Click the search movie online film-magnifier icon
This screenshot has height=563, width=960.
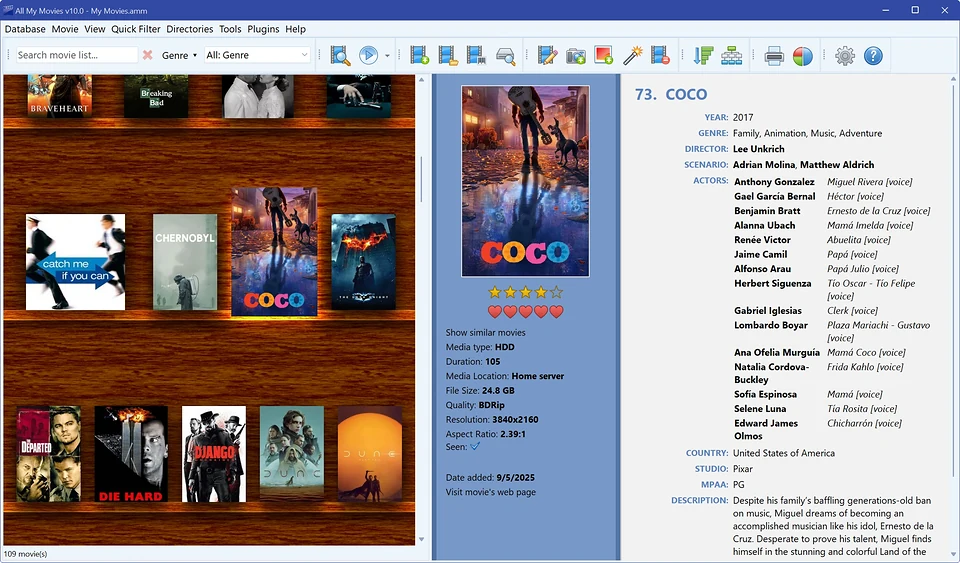click(340, 55)
